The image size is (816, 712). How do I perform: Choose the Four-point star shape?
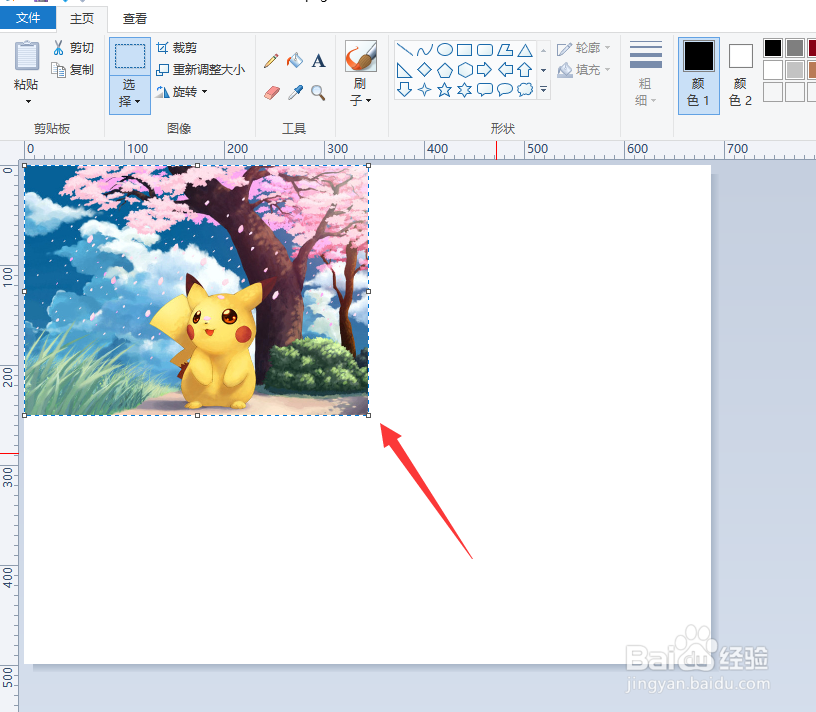point(424,90)
